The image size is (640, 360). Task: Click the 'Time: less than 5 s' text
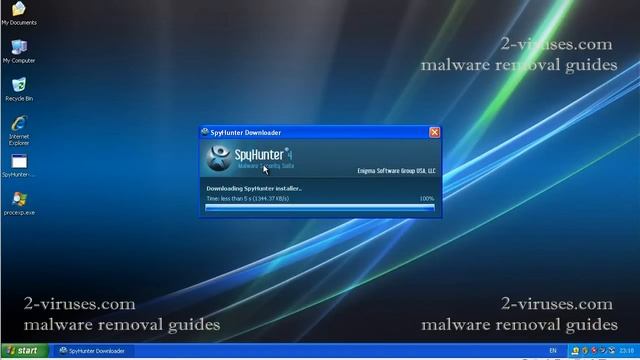tap(229, 198)
